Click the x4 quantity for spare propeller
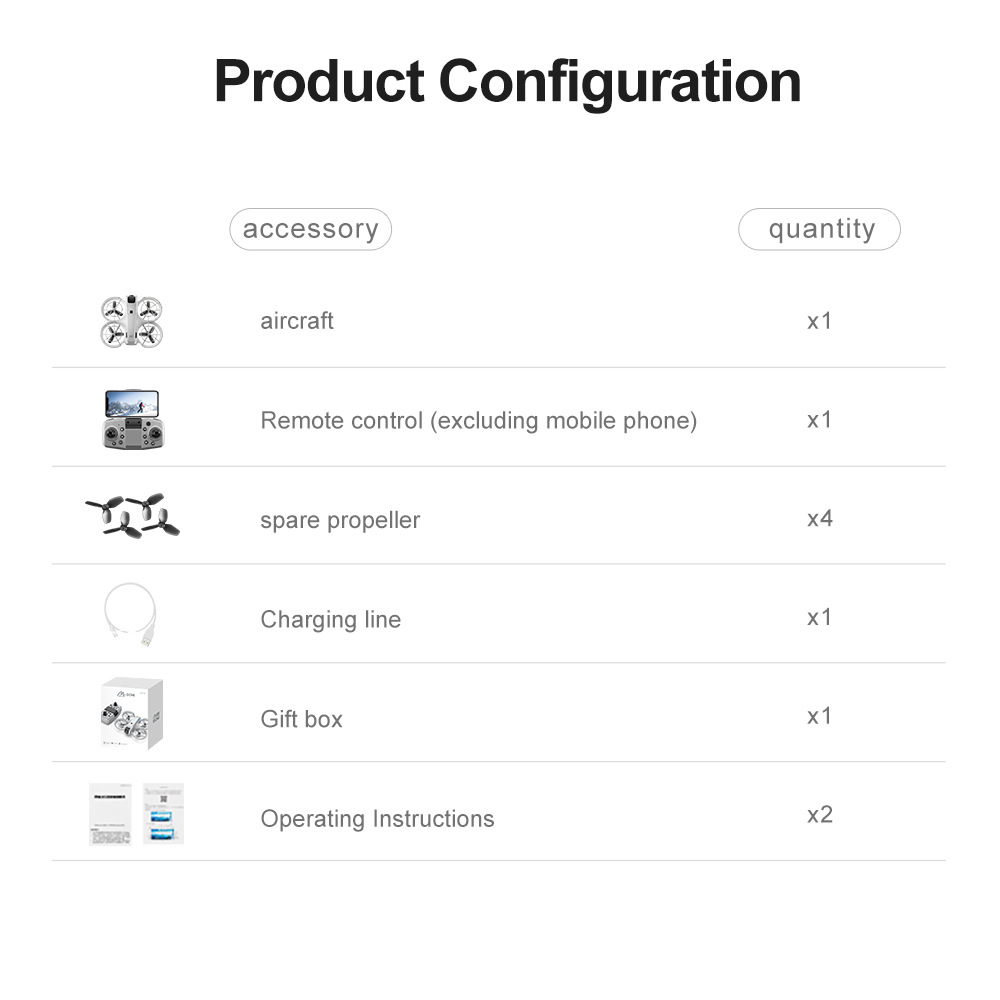This screenshot has width=1000, height=1000. pos(819,518)
